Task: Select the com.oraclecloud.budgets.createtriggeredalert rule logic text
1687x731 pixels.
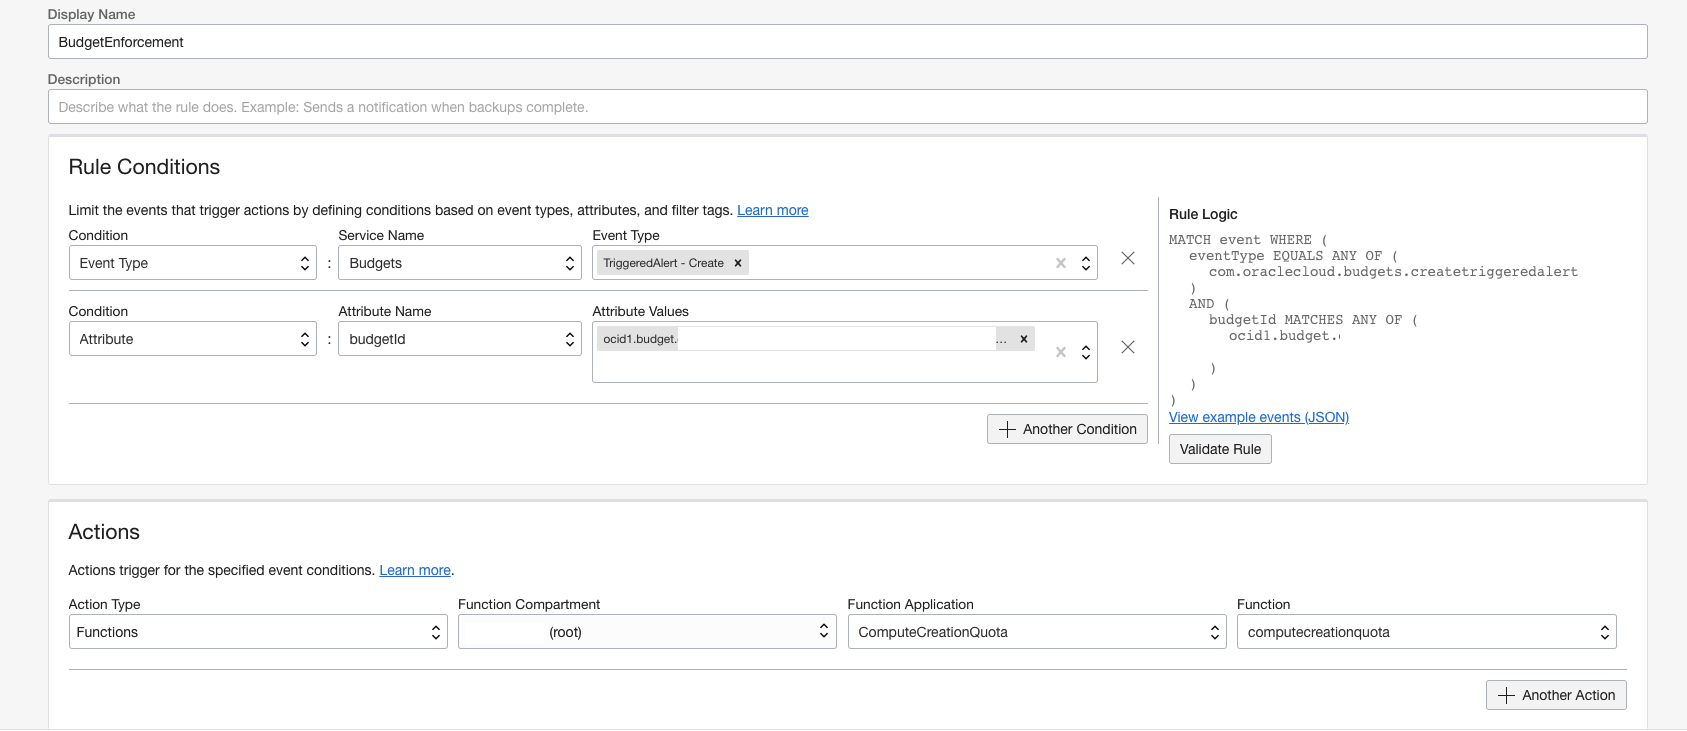Action: click(x=1393, y=272)
